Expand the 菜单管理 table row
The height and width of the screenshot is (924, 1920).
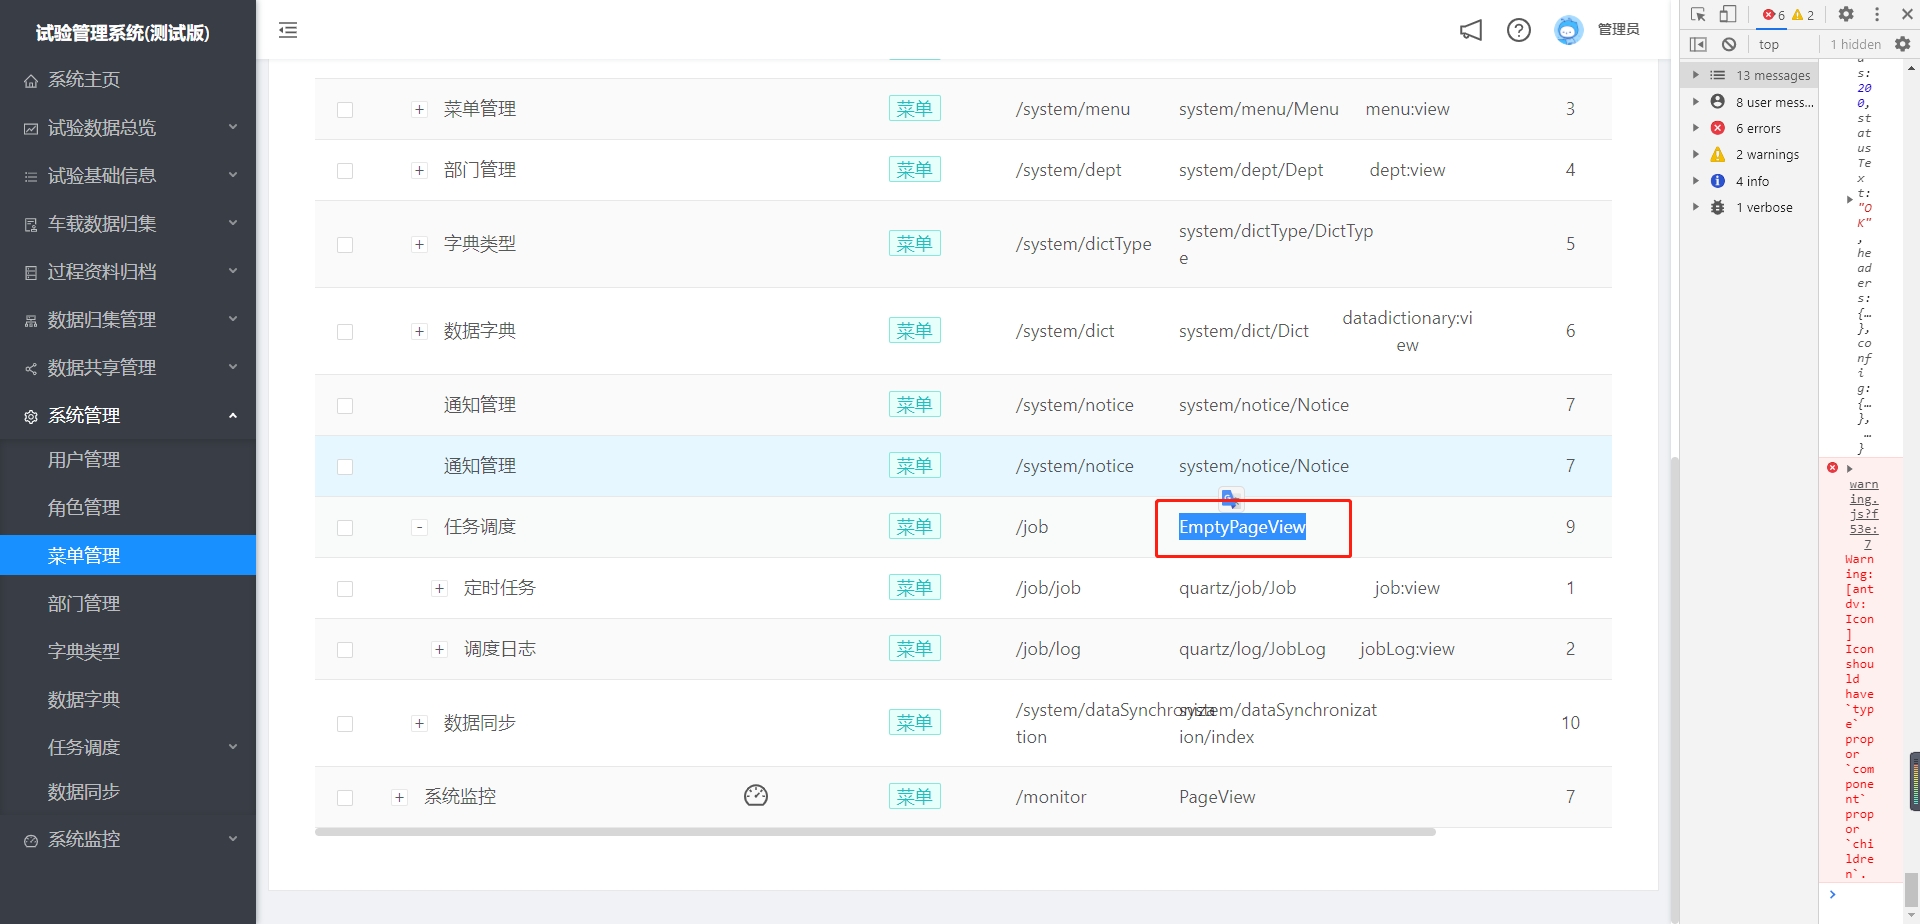point(420,110)
